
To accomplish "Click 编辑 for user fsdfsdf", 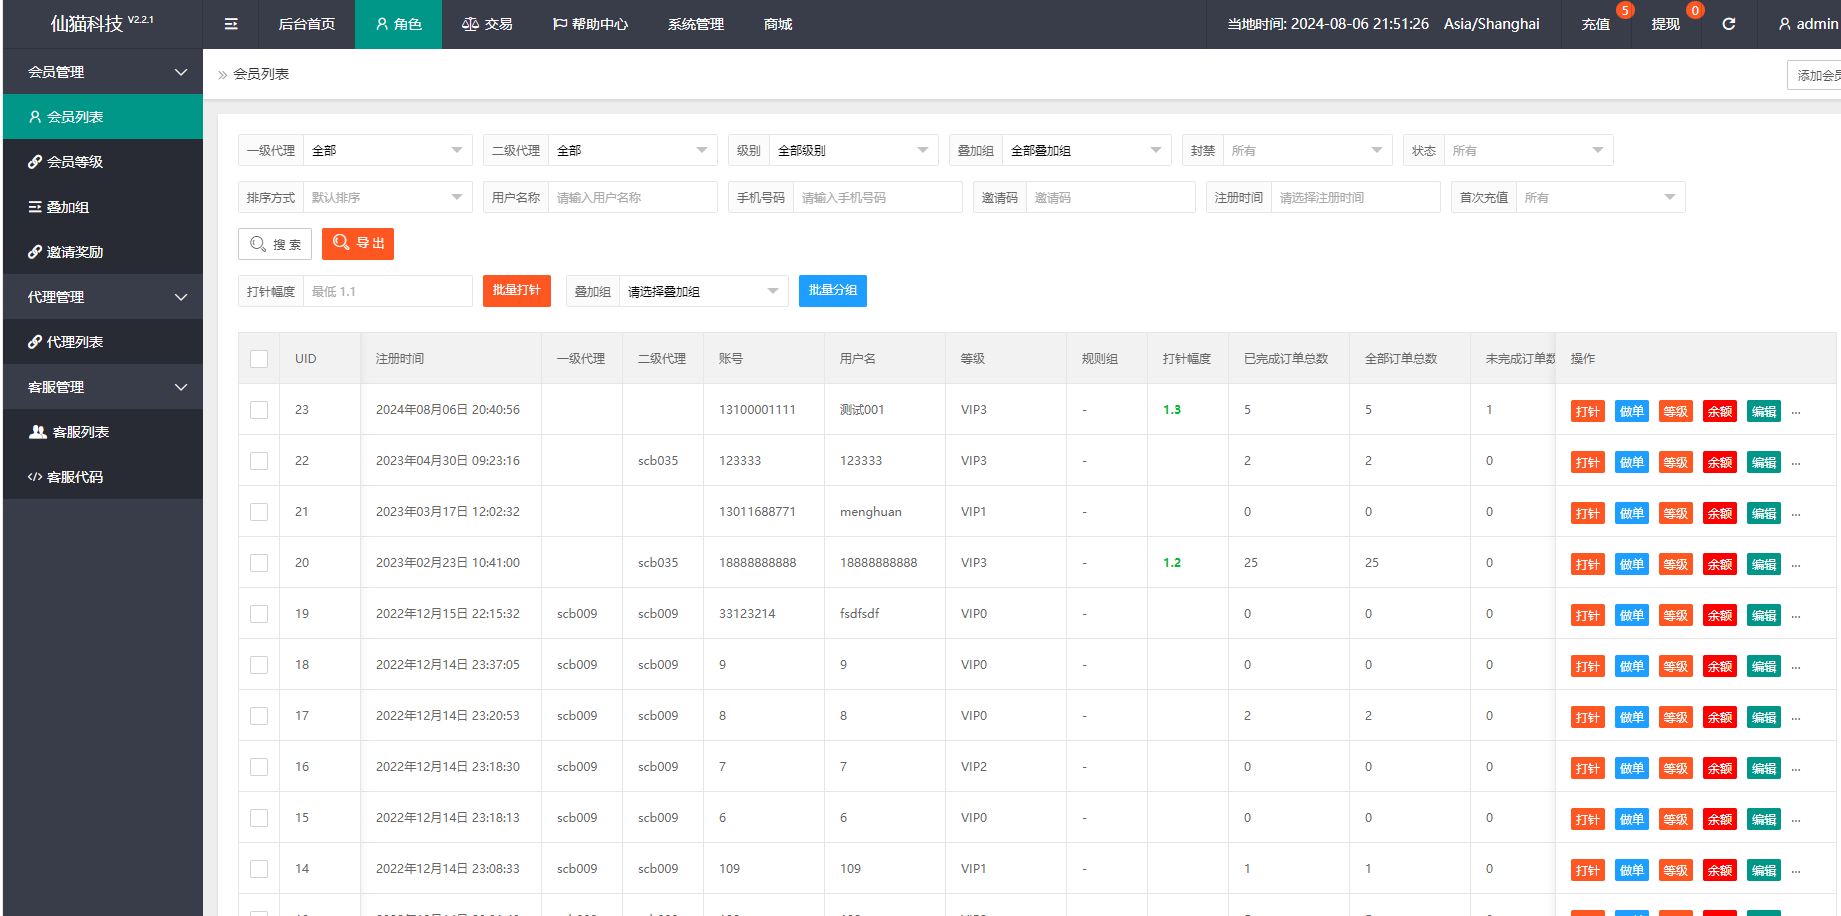I will (1764, 616).
